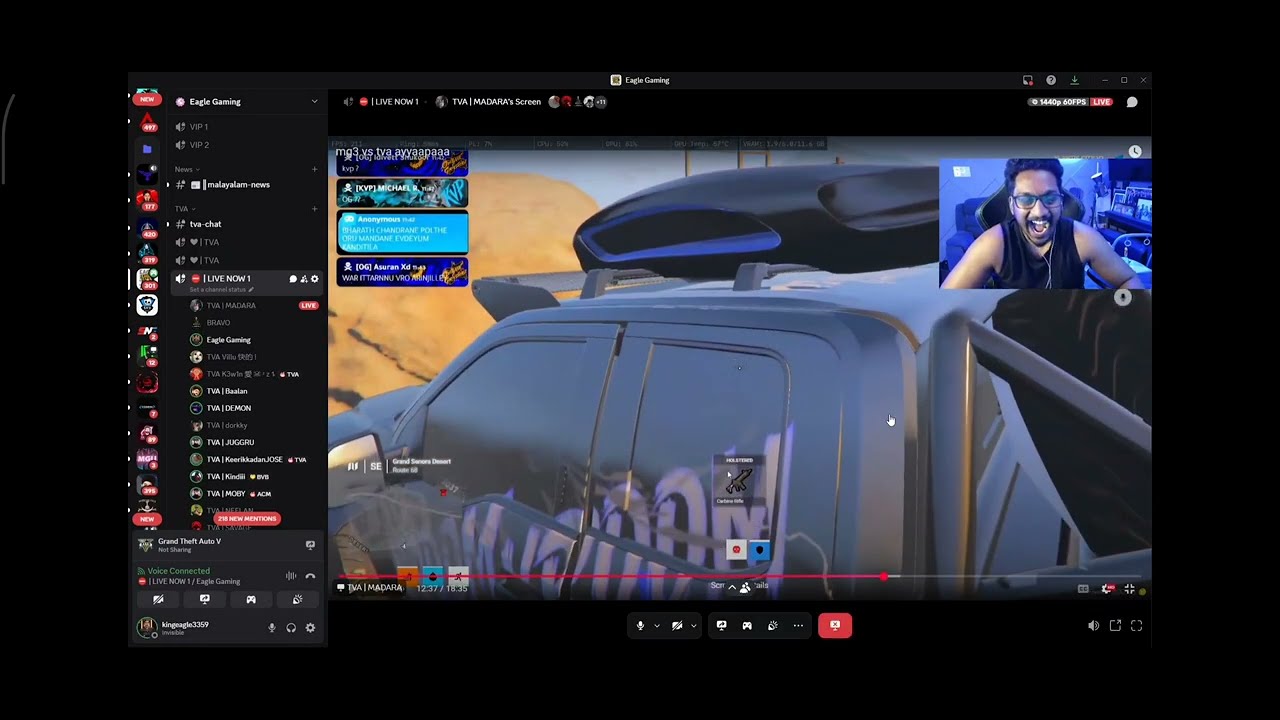Toggle captions in the video player
The width and height of the screenshot is (1280, 720).
pyautogui.click(x=1083, y=589)
